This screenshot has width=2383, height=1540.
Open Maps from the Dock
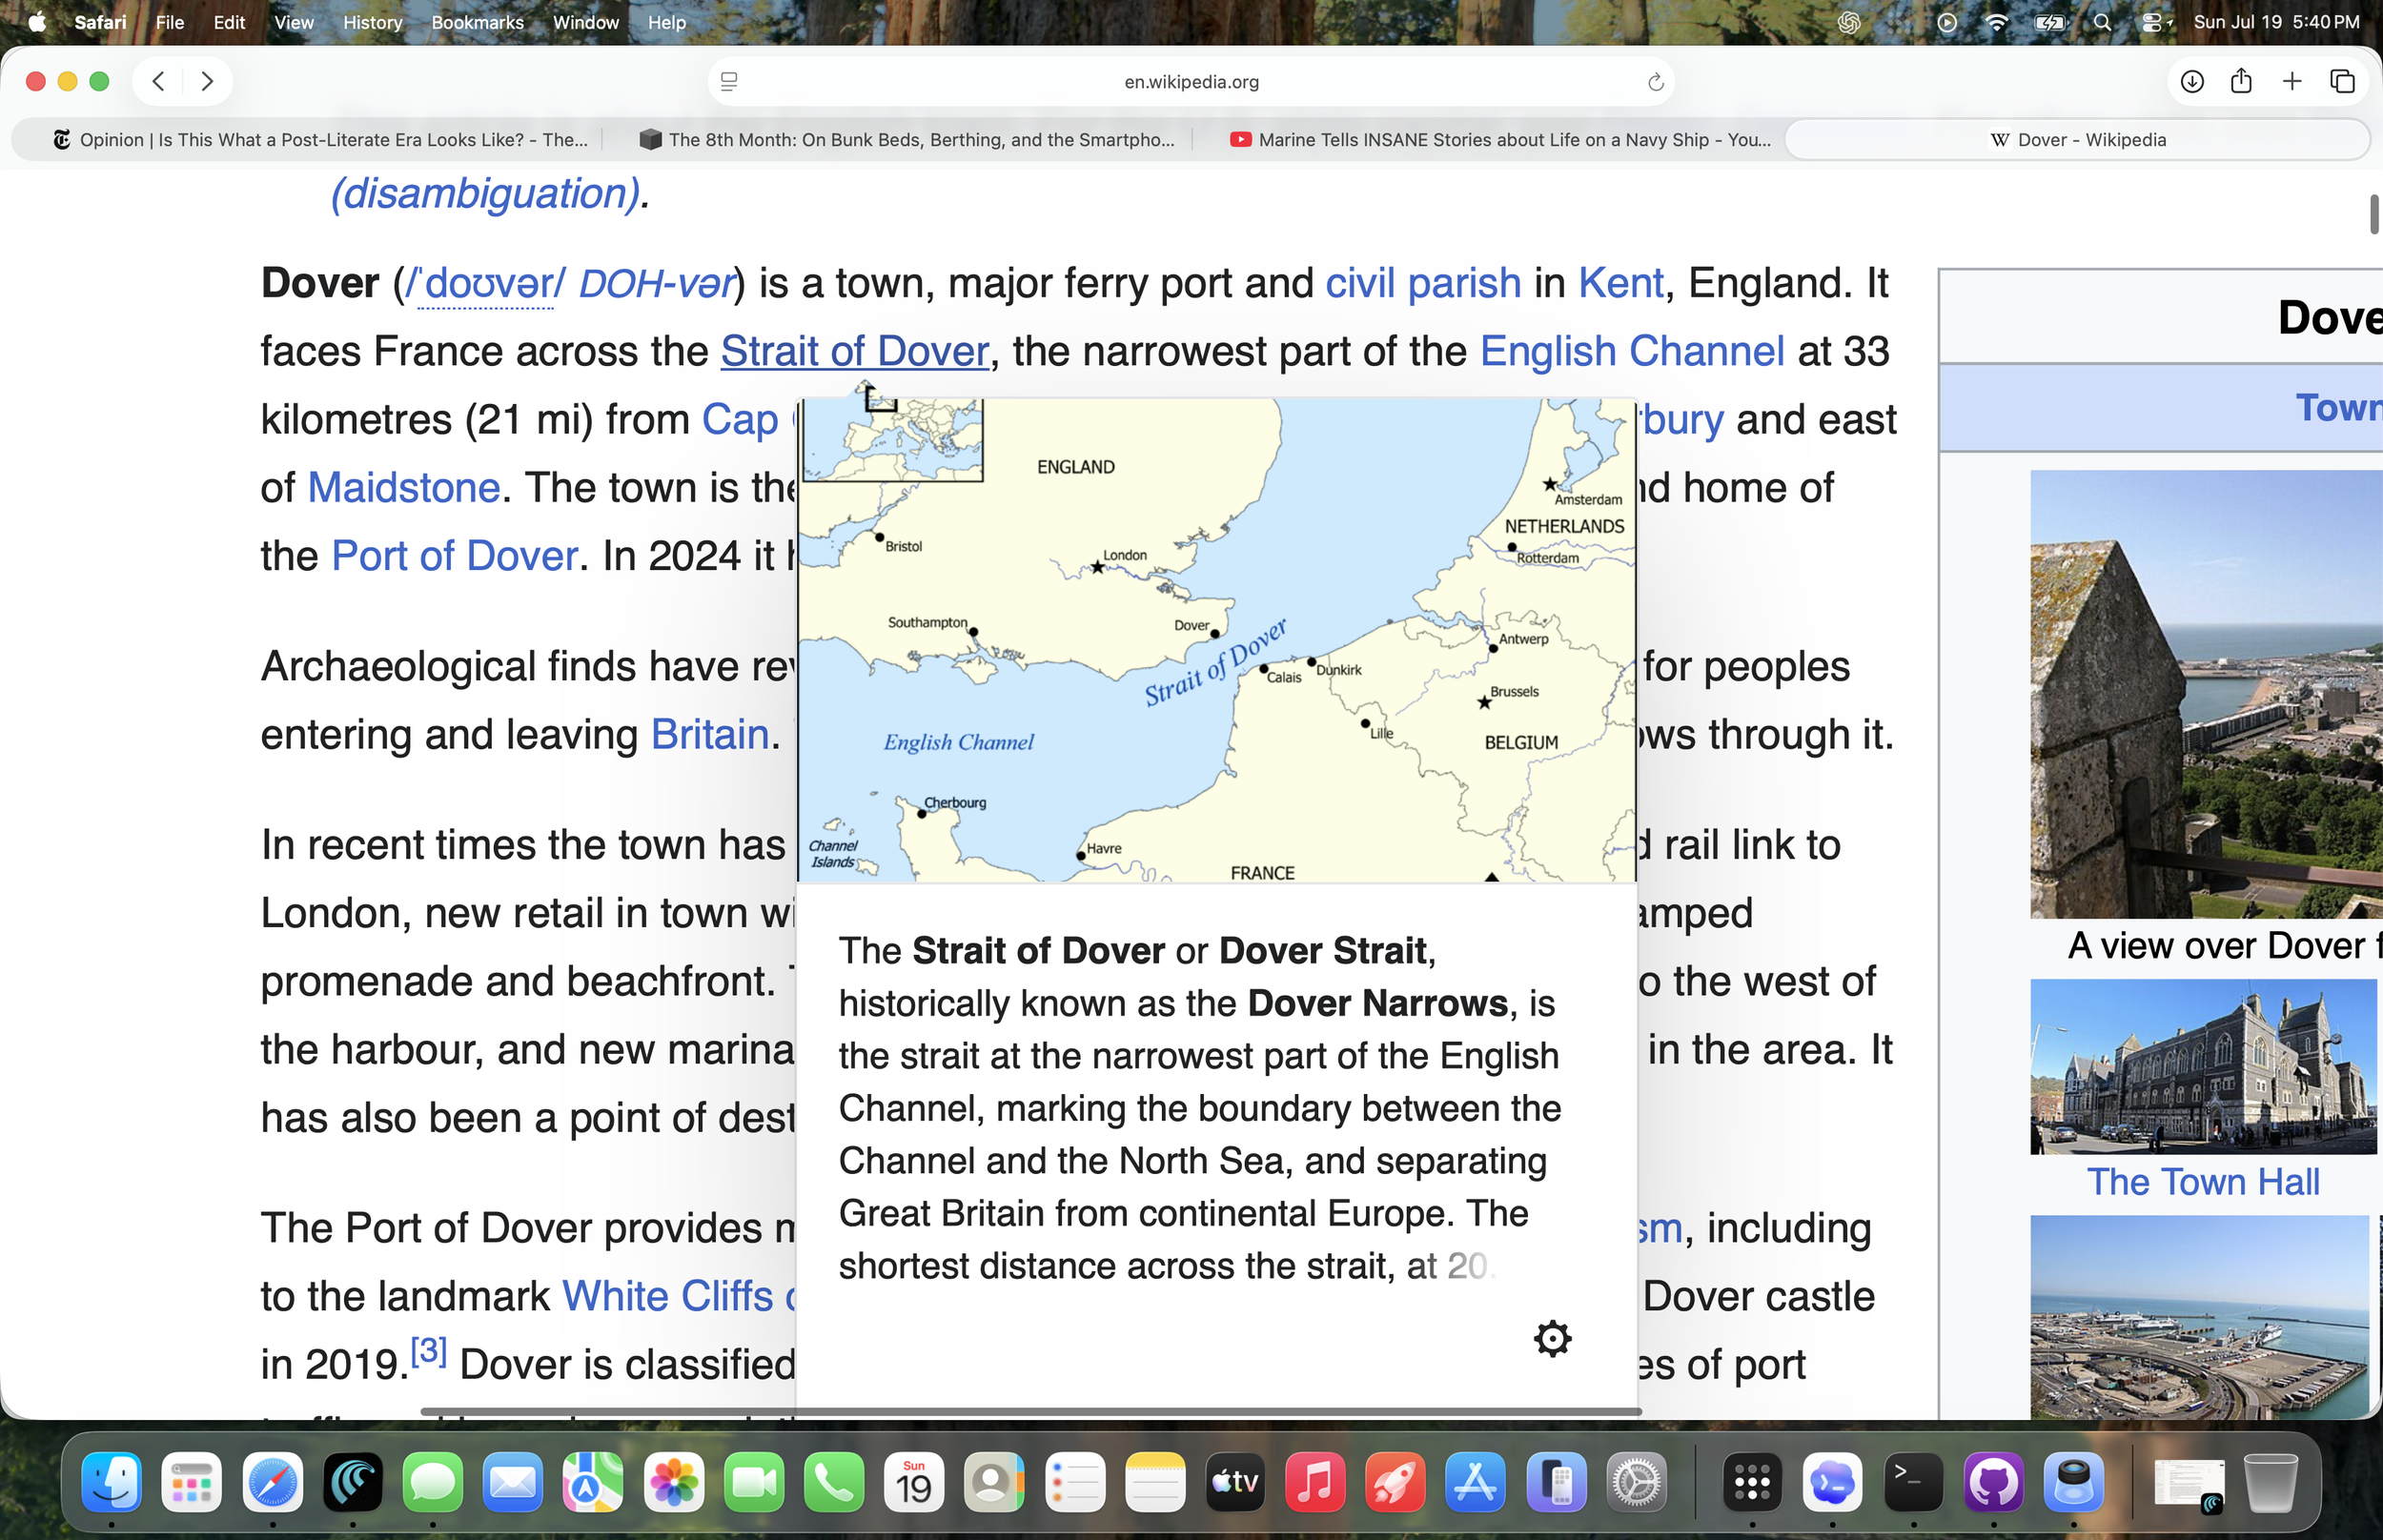point(593,1482)
